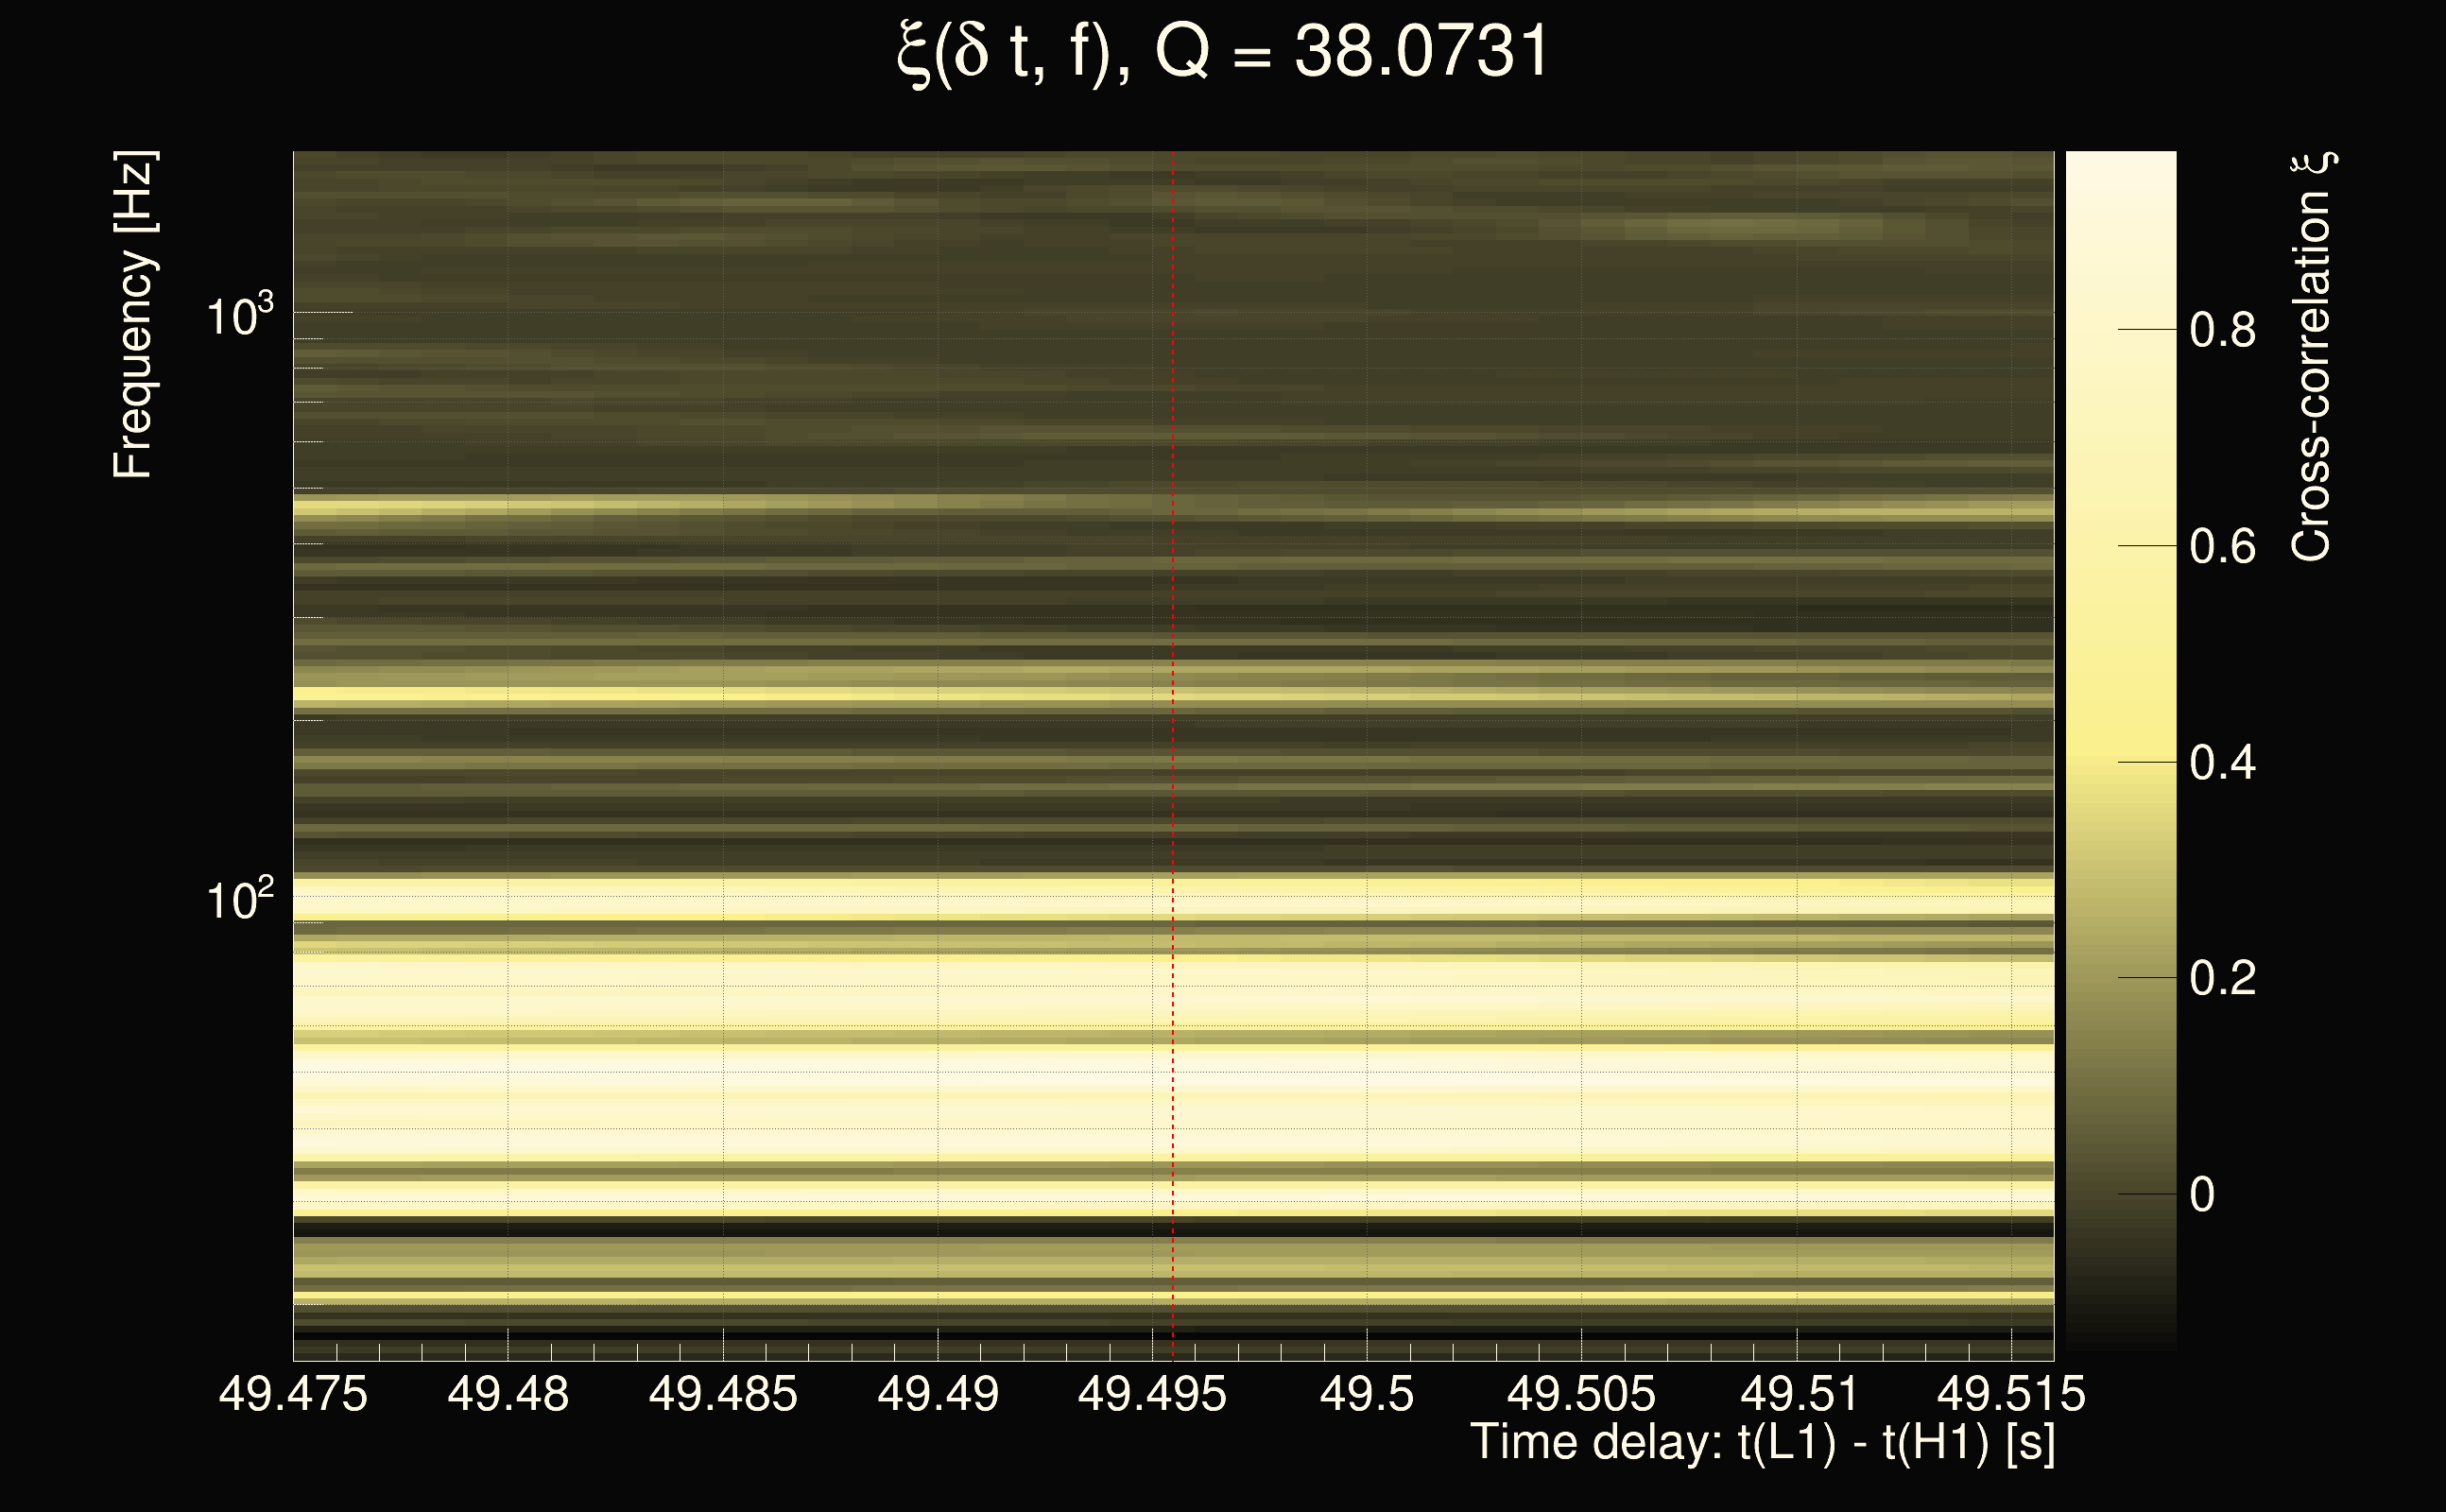
Task: Click the Time delay t(L1) - t(H1) axis label
Action: (1762, 1442)
